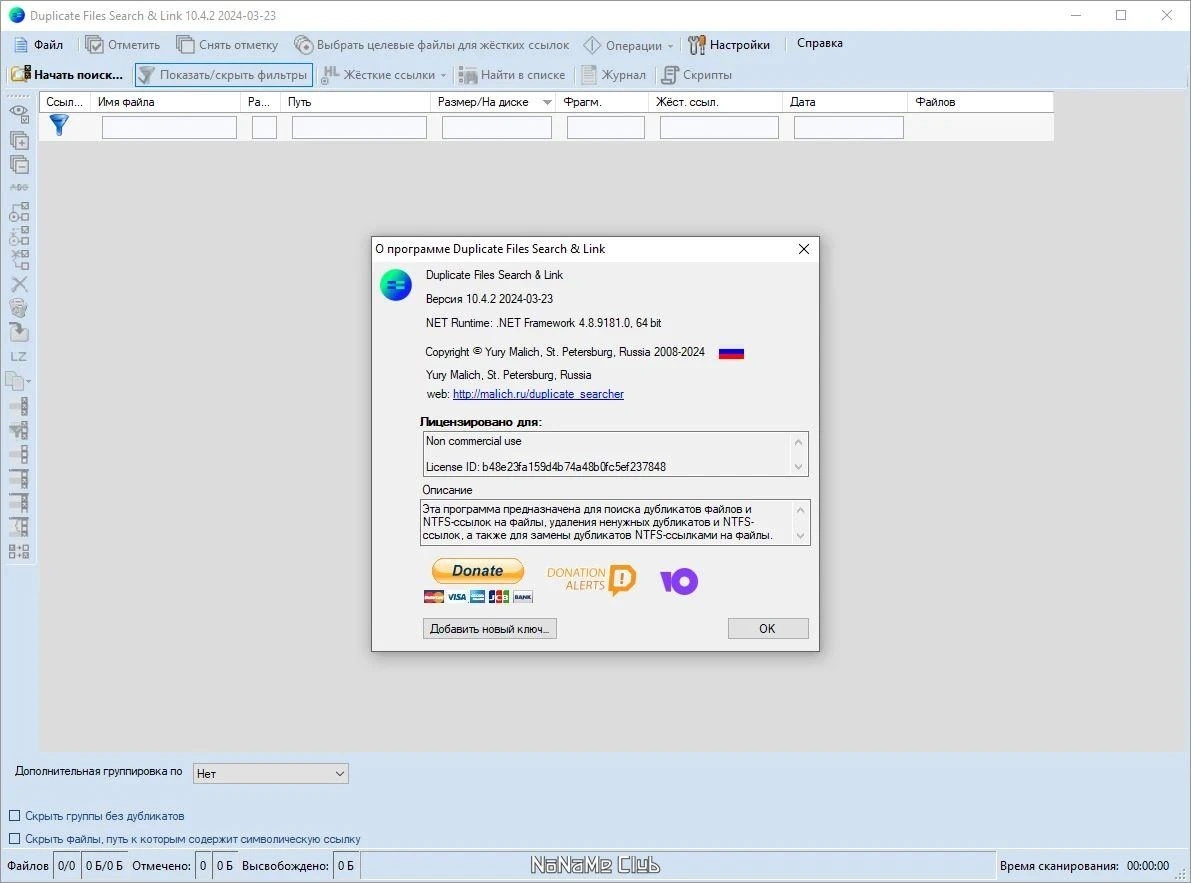Open the Файл menu
The height and width of the screenshot is (883, 1191).
point(39,45)
